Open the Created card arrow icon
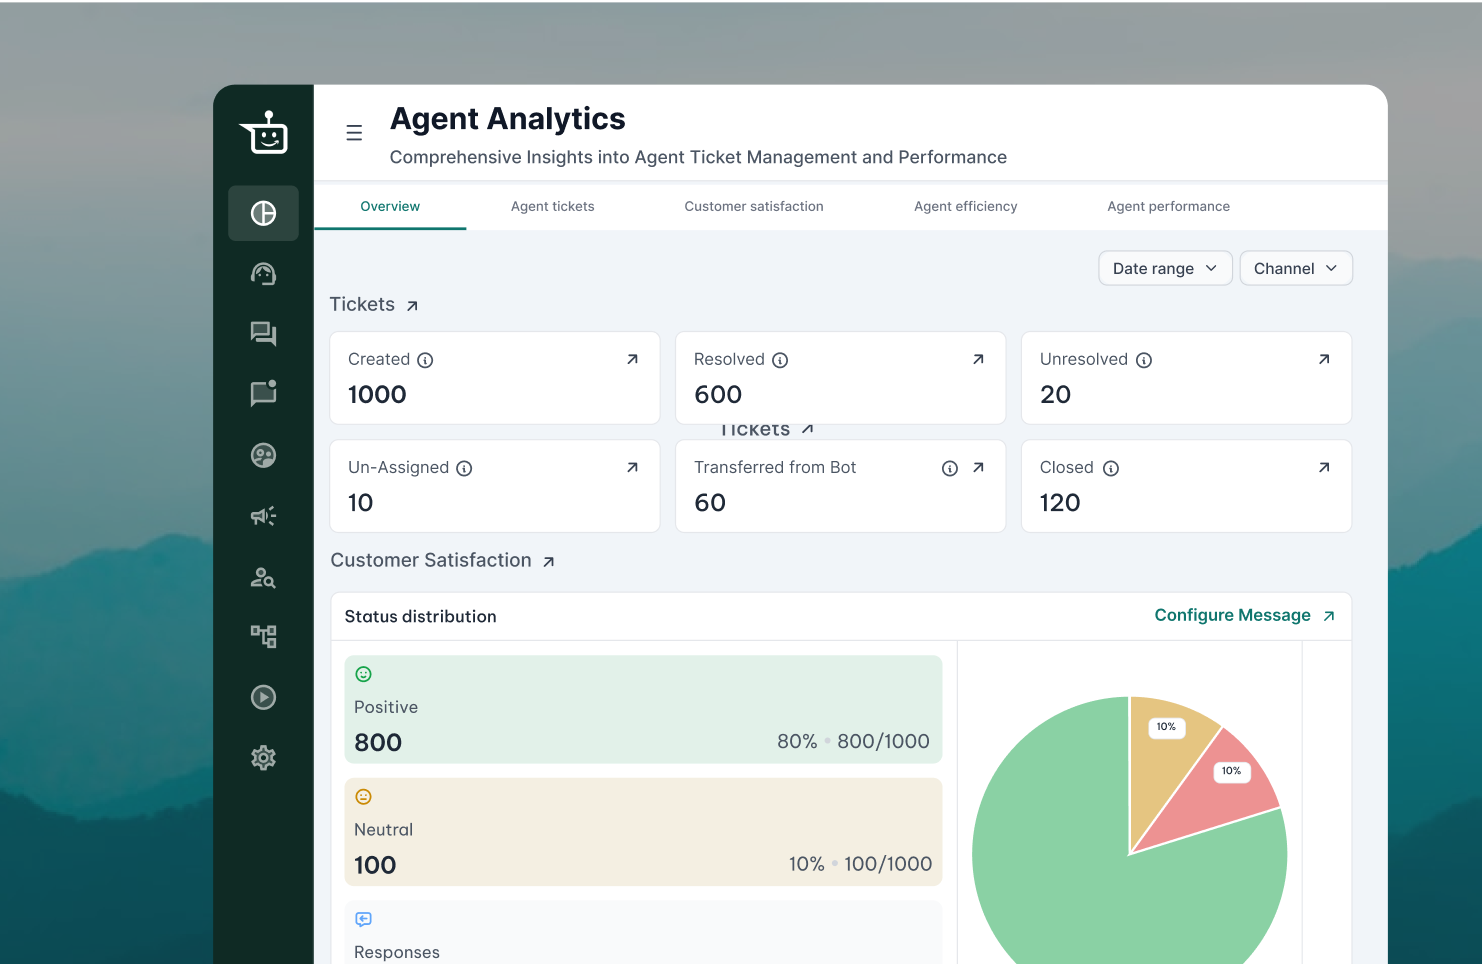The image size is (1482, 964). [x=632, y=359]
